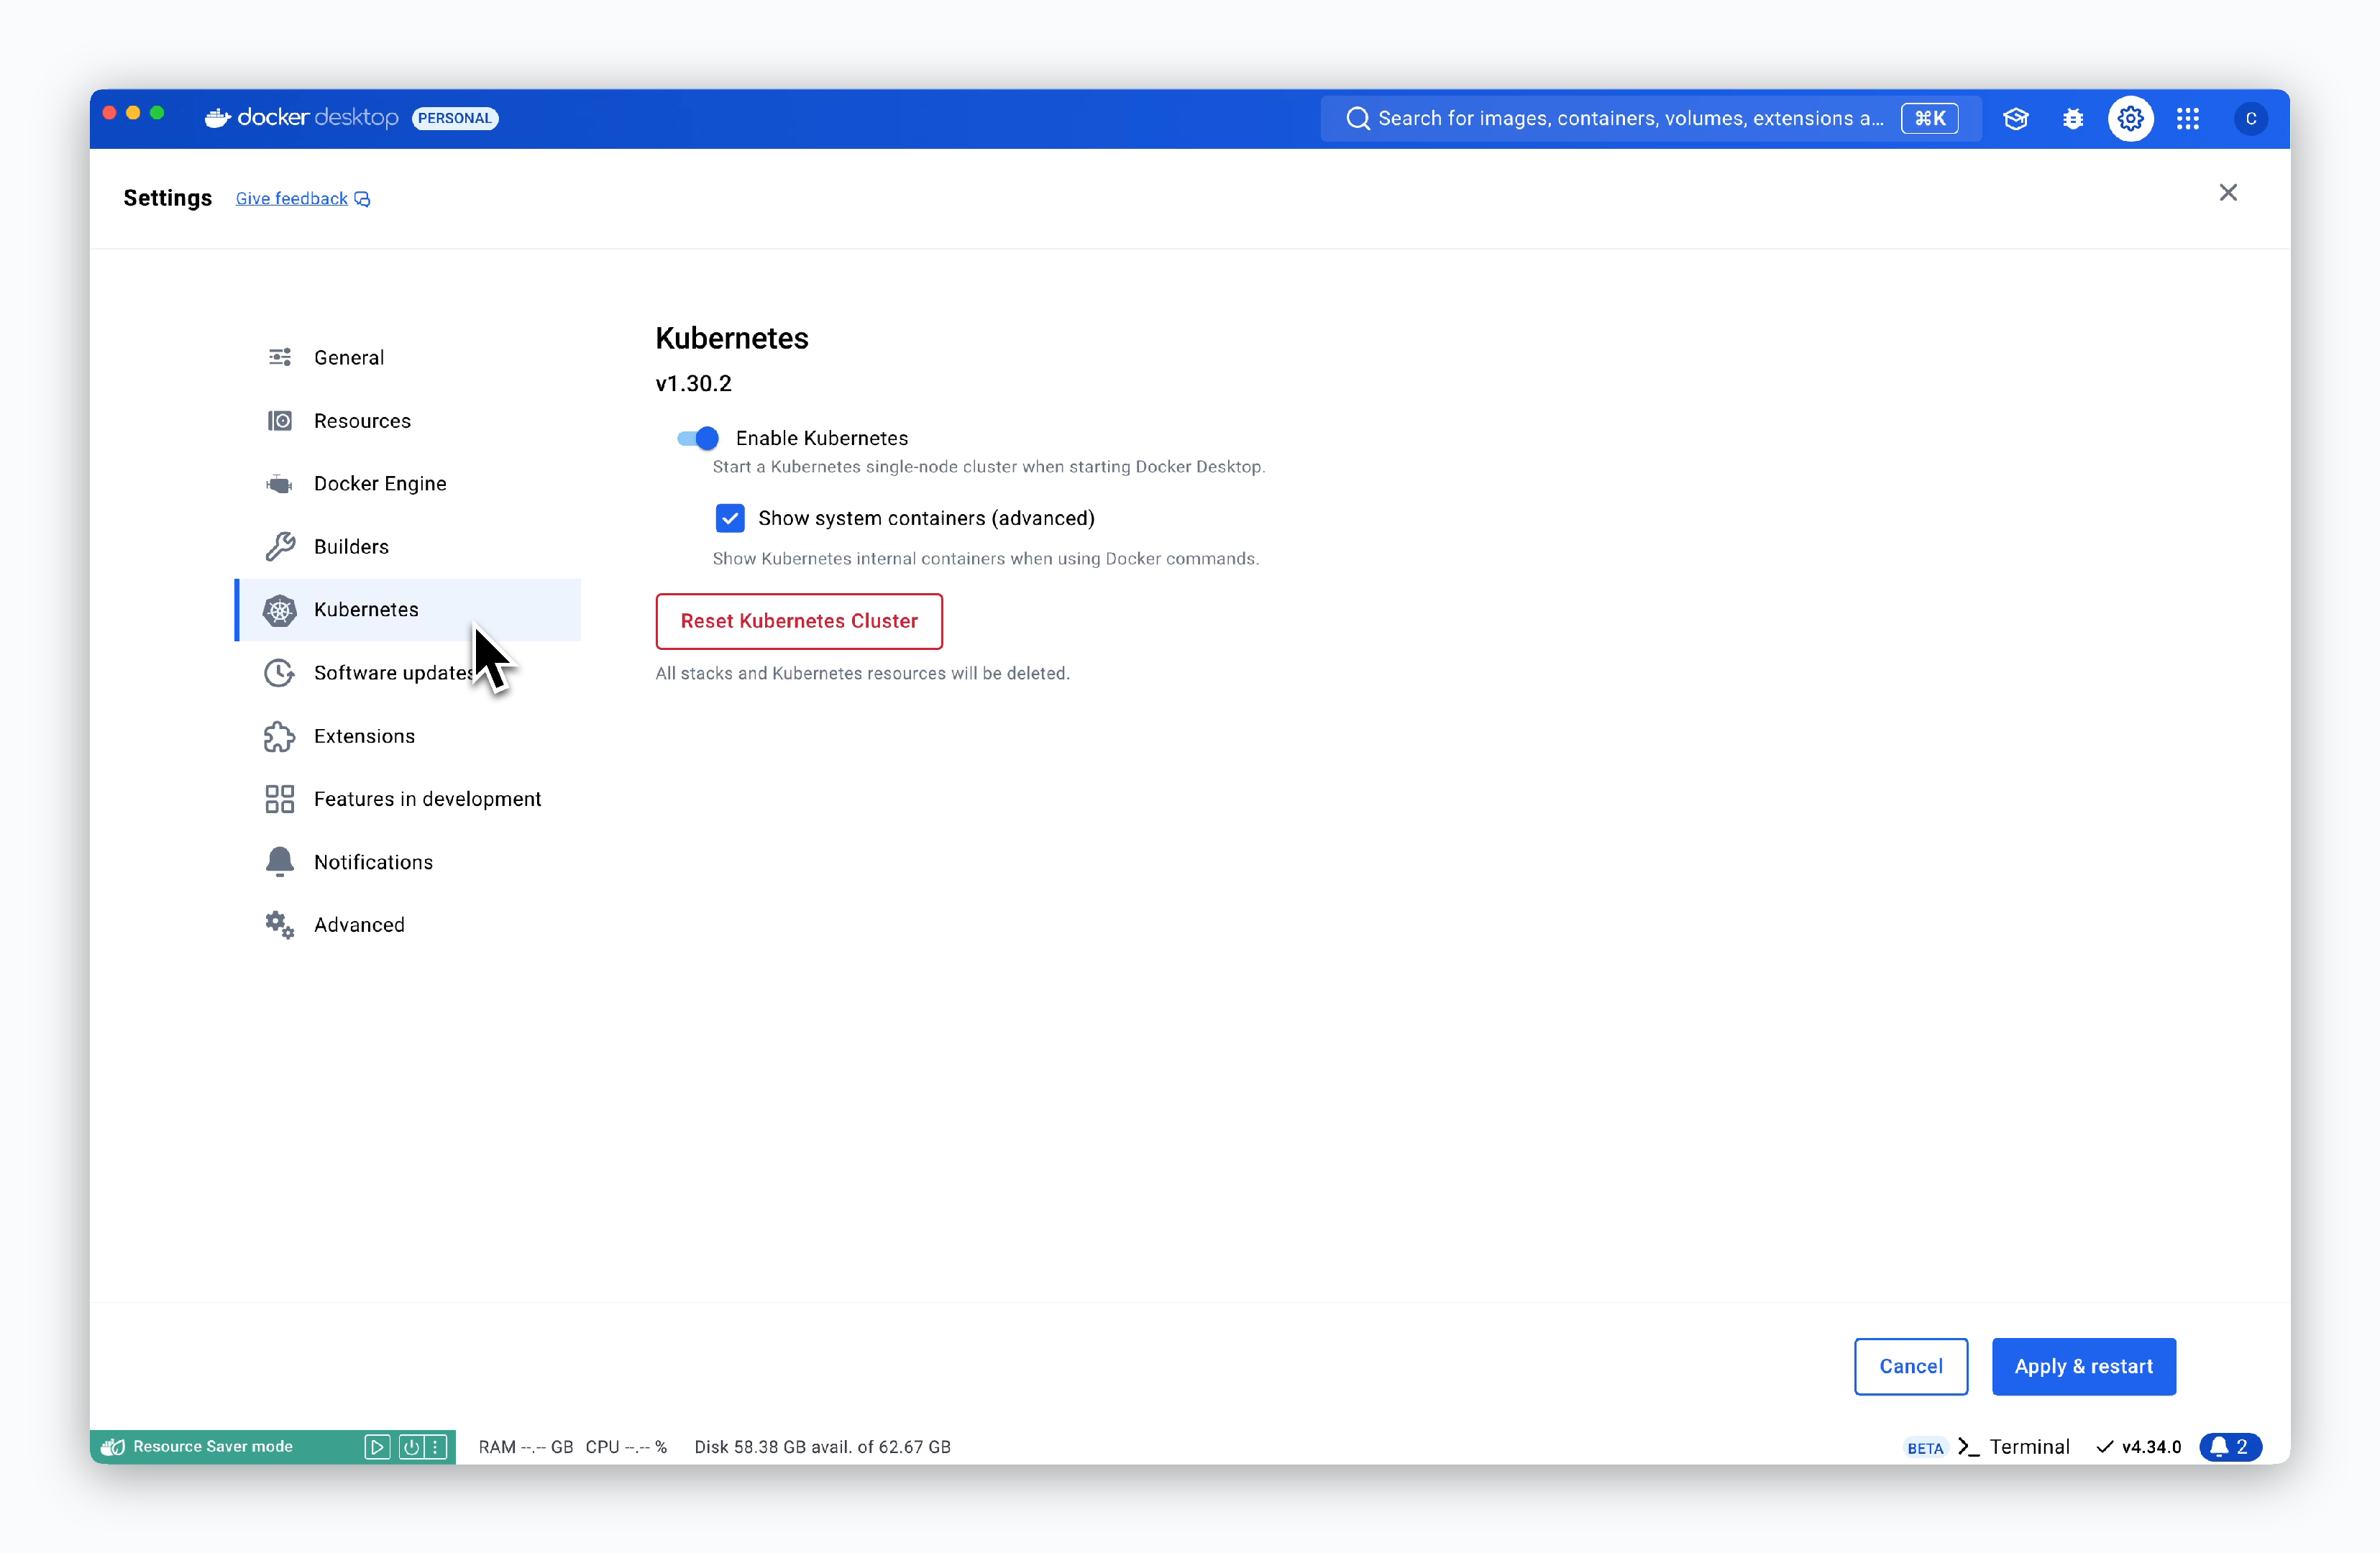Uncheck Show system containers (advanced)
This screenshot has height=1553, width=2380.
pos(730,518)
